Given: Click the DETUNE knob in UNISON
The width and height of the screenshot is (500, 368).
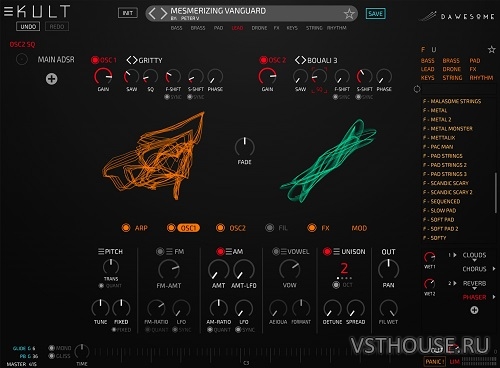Looking at the screenshot, I should pos(332,308).
